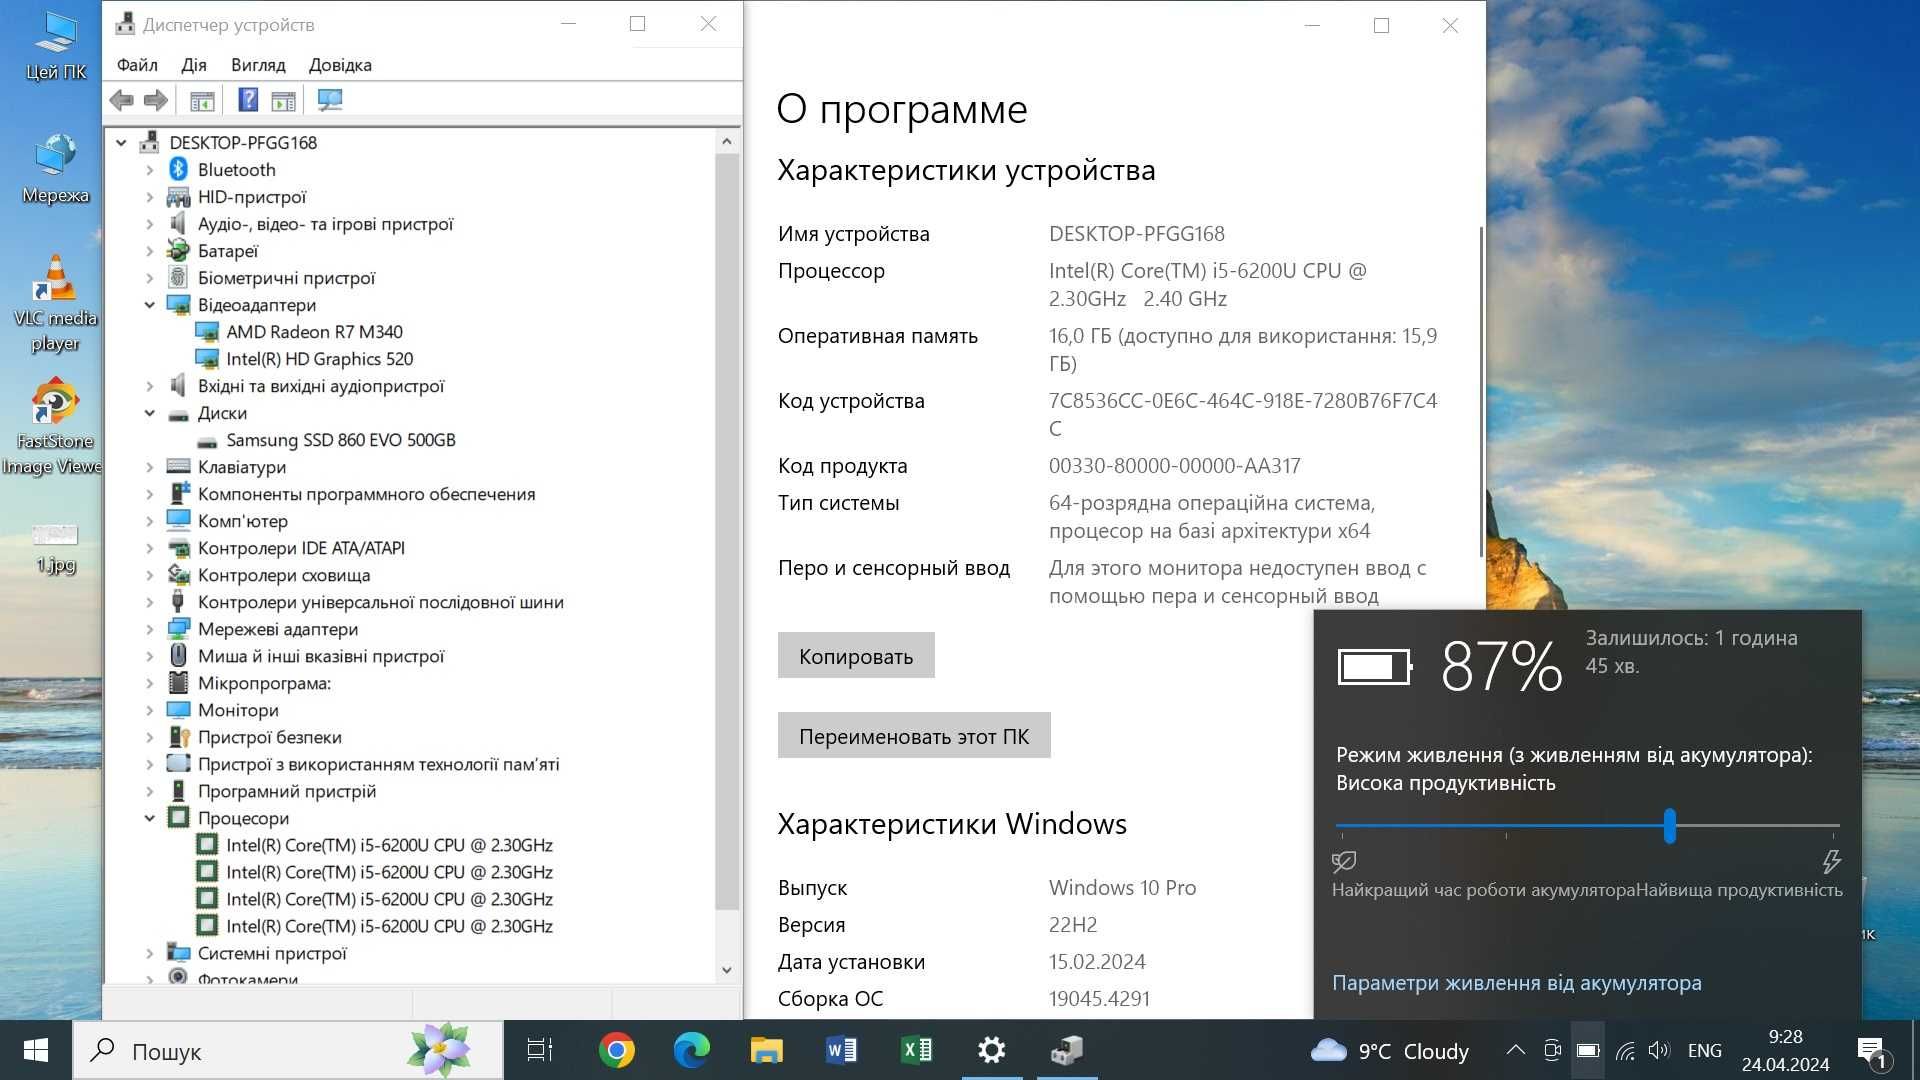Image resolution: width=1920 pixels, height=1080 pixels.
Task: Click the best battery life leaf icon
Action: pos(1344,861)
